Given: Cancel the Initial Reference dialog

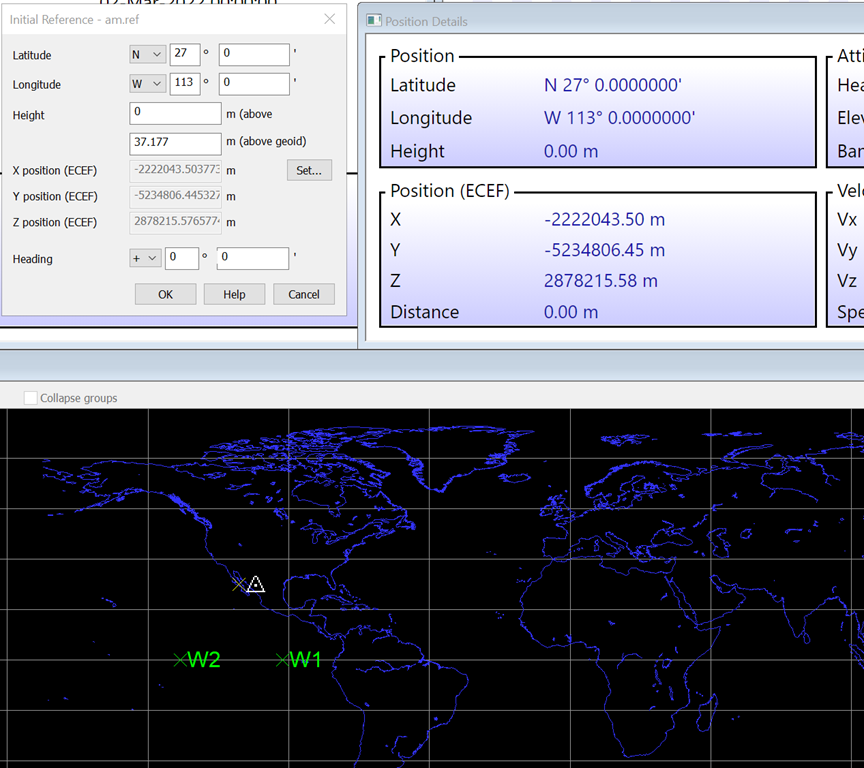Looking at the screenshot, I should pos(304,294).
